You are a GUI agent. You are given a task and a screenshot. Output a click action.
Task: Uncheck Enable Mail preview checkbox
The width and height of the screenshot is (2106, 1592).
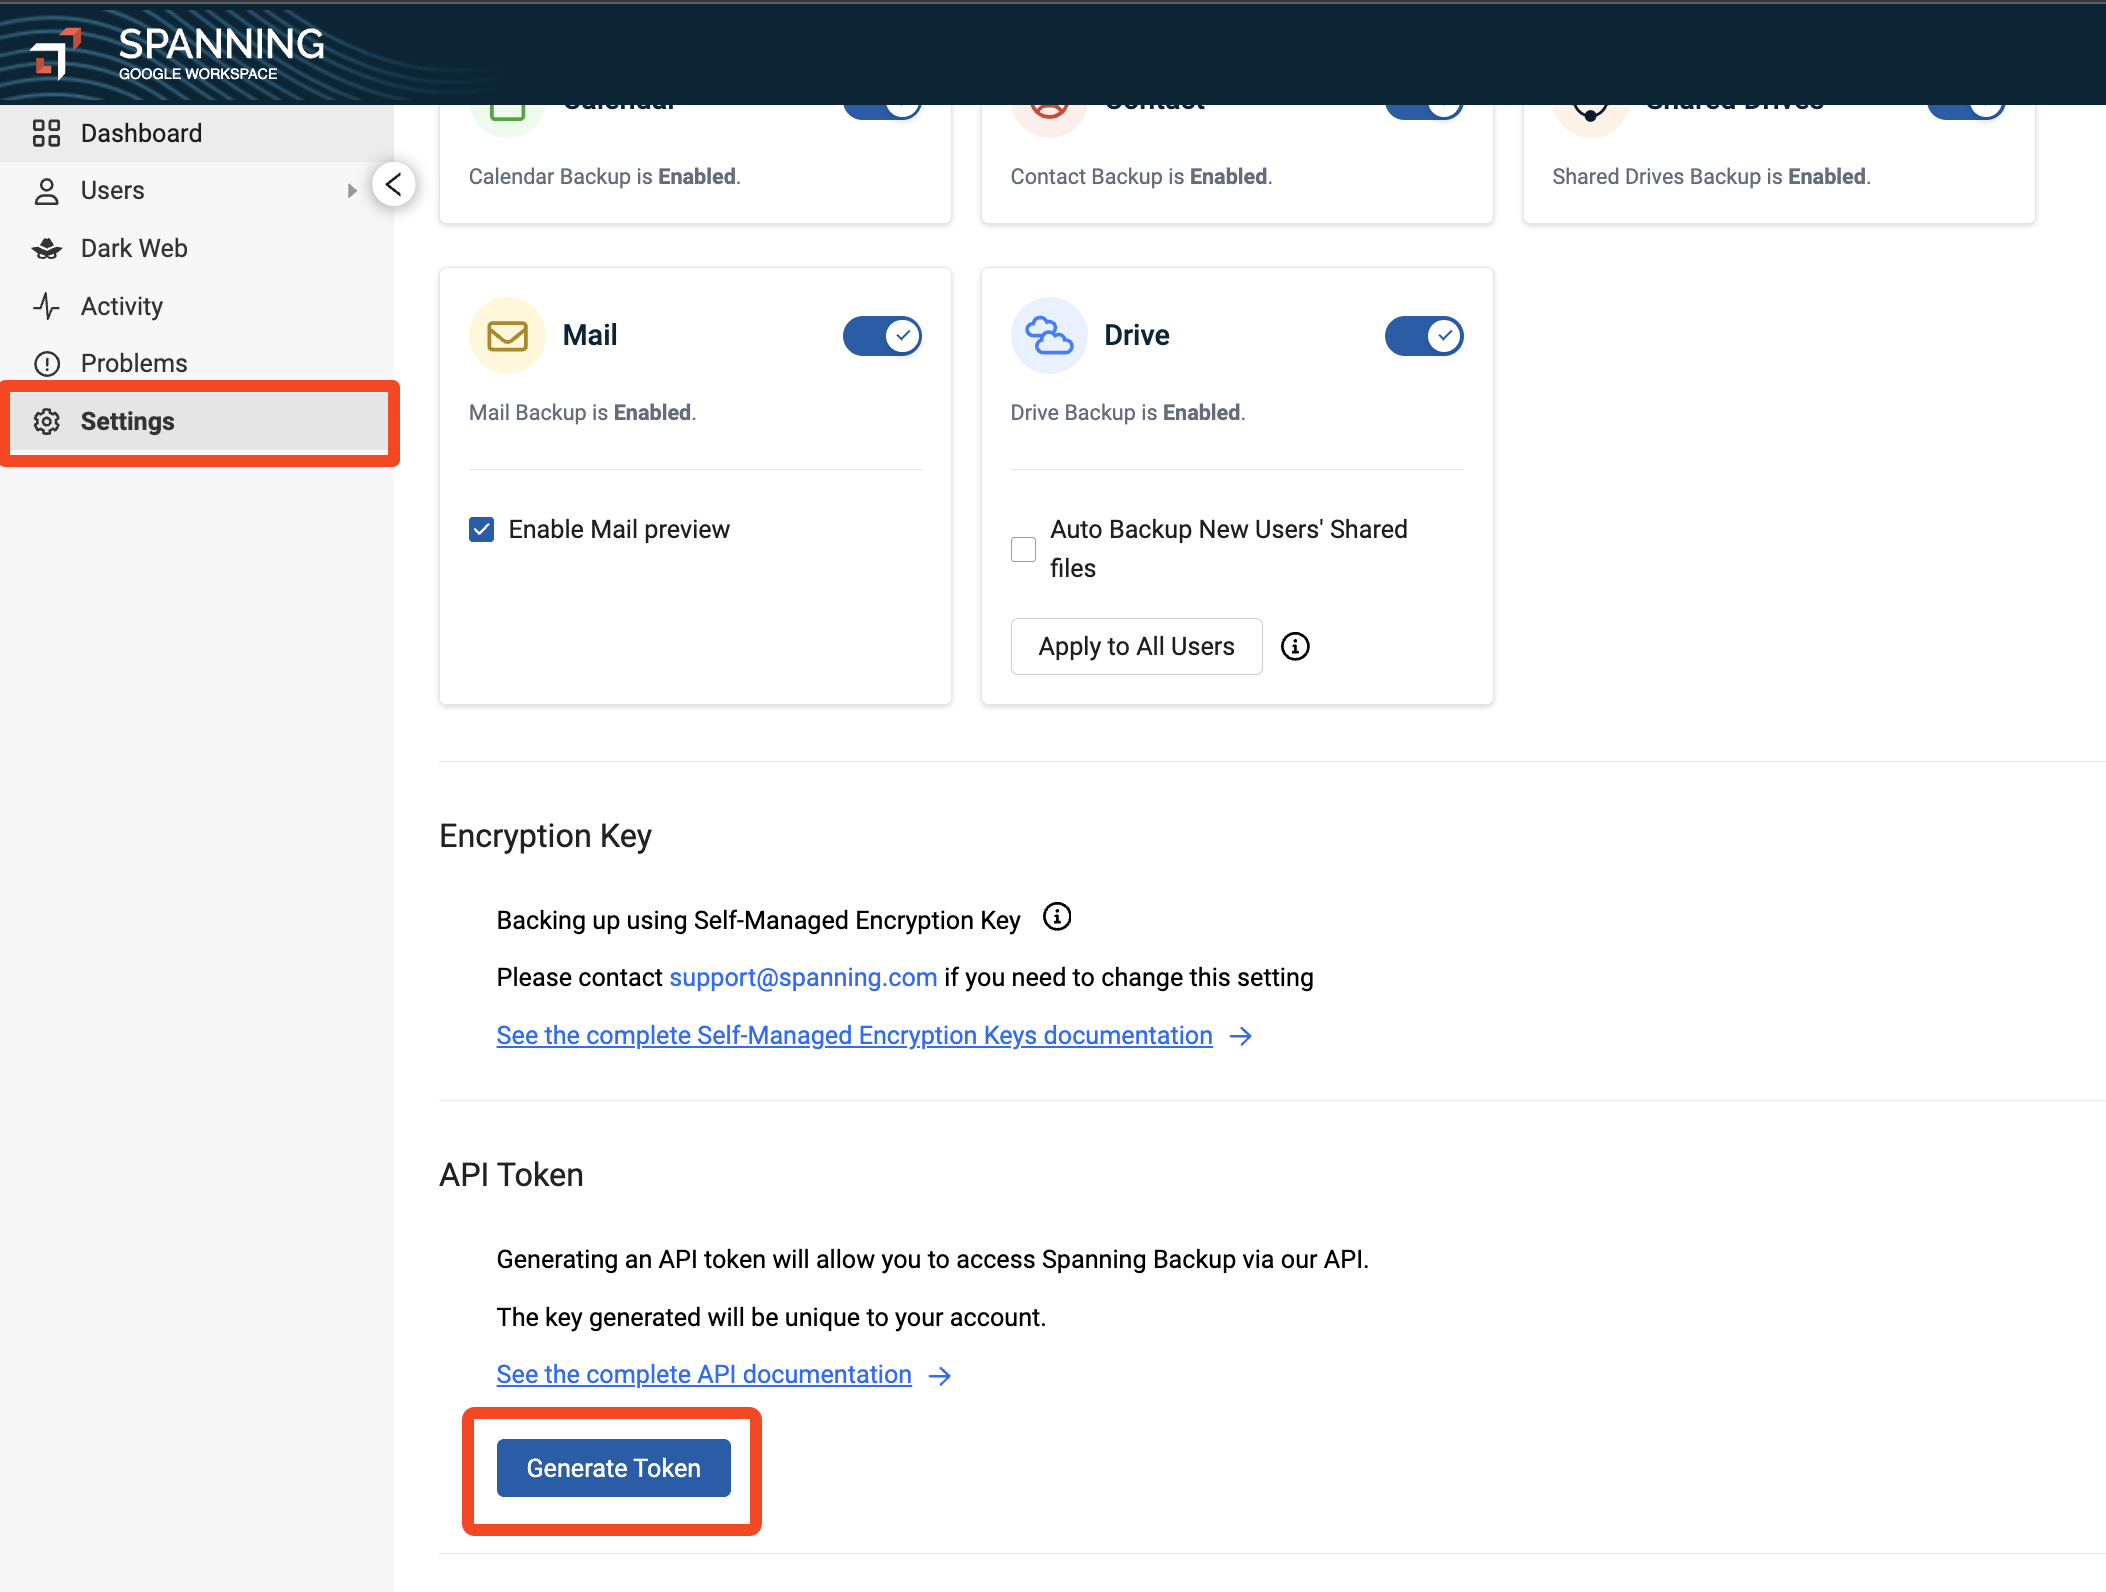pyautogui.click(x=481, y=529)
